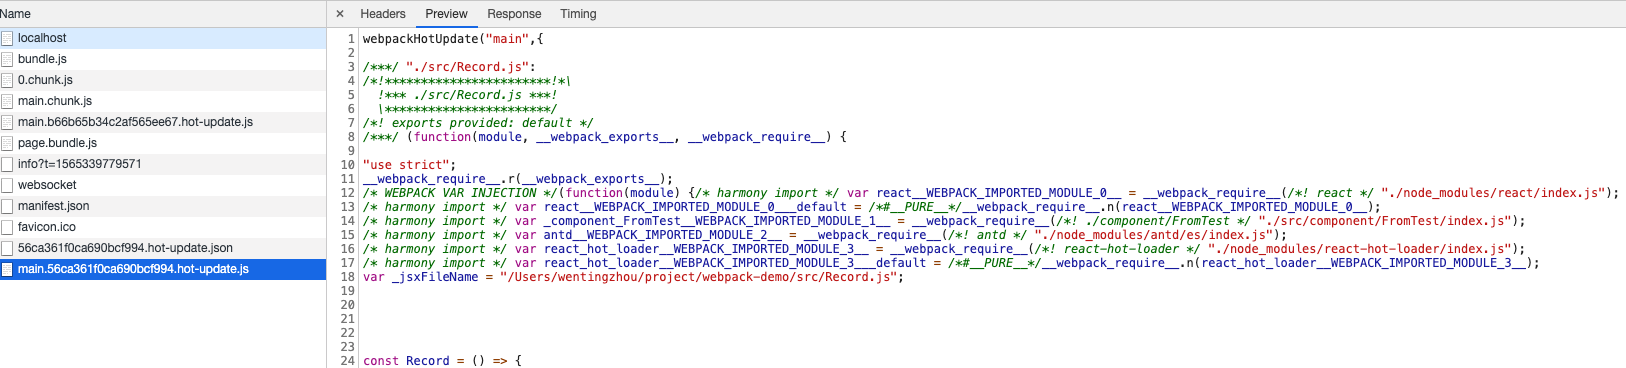
Task: Select the manifest.json request
Action: pos(163,206)
